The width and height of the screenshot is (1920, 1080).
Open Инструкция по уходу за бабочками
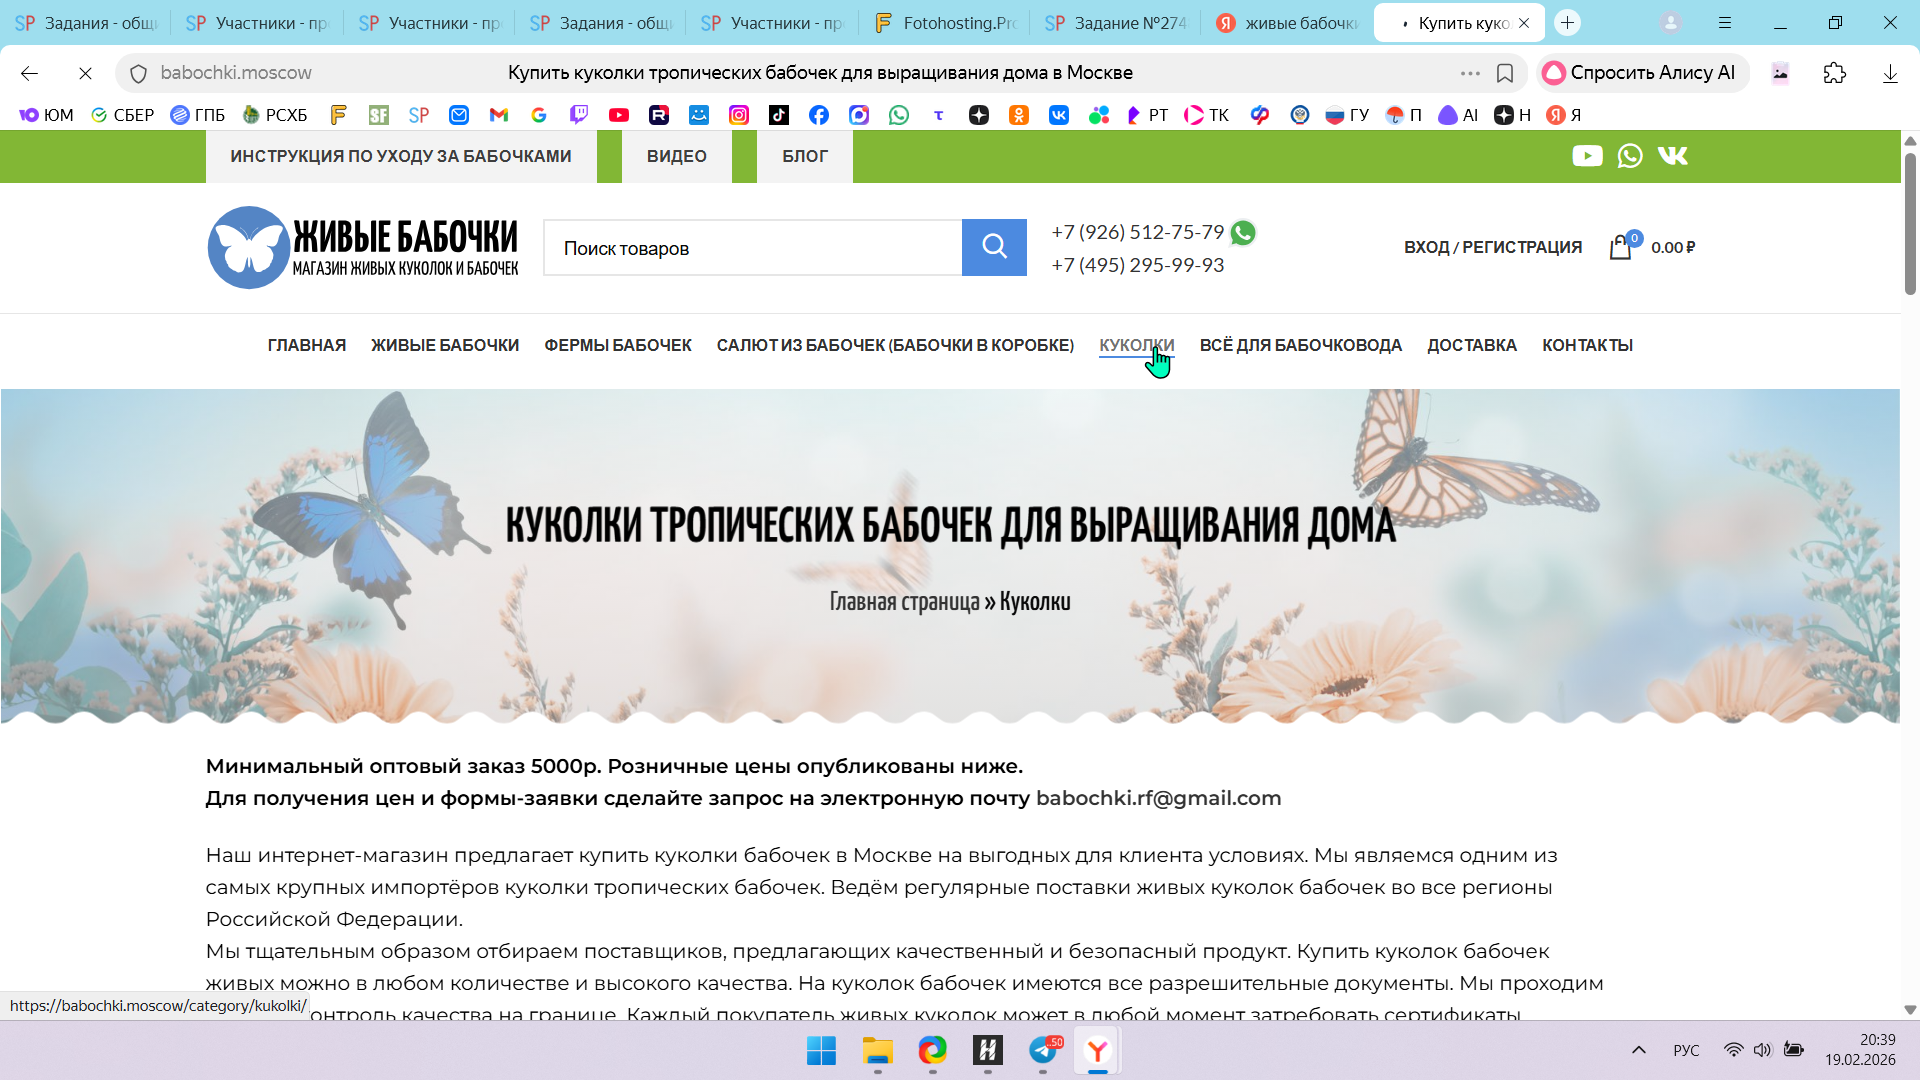(400, 156)
